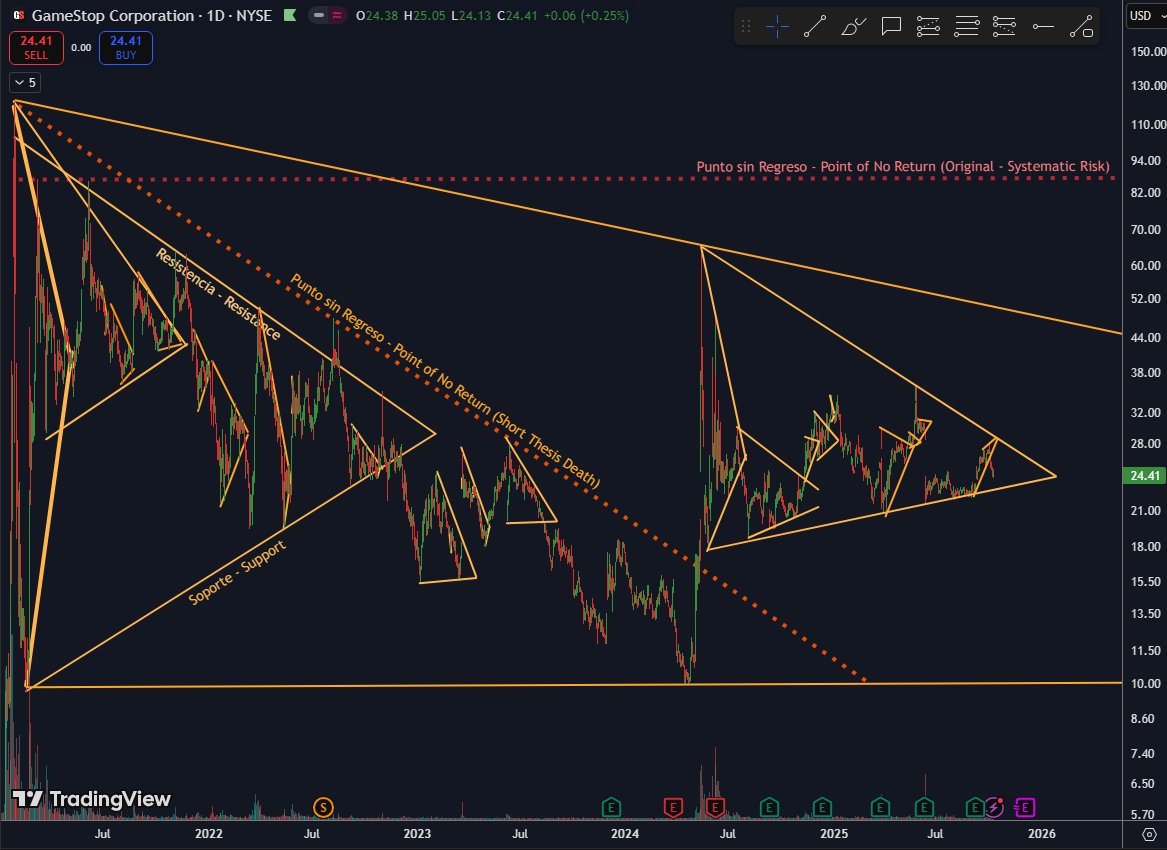Click the 2025 label on time axis
1167x850 pixels.
click(x=834, y=834)
